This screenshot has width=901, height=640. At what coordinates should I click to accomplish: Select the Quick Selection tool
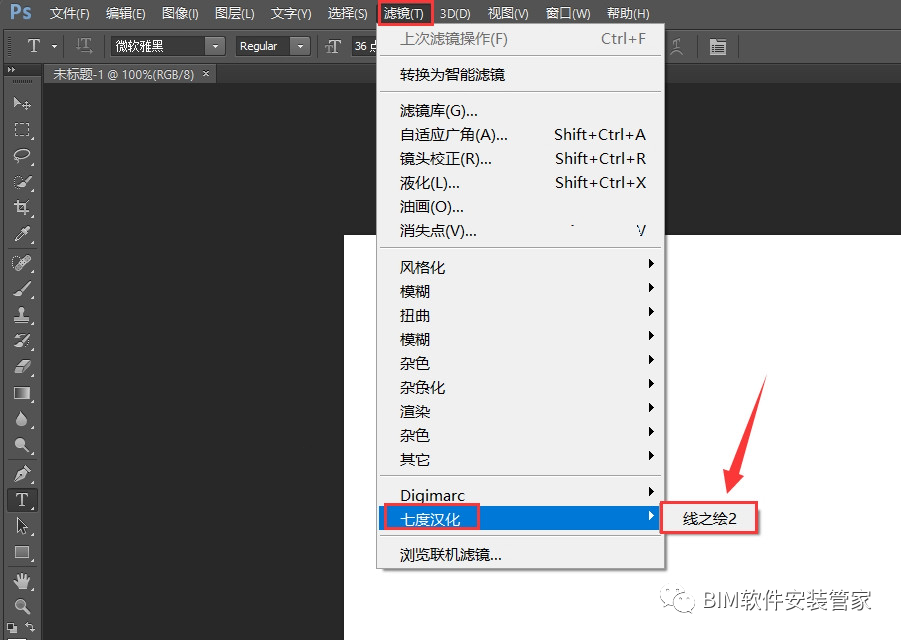pyautogui.click(x=22, y=182)
